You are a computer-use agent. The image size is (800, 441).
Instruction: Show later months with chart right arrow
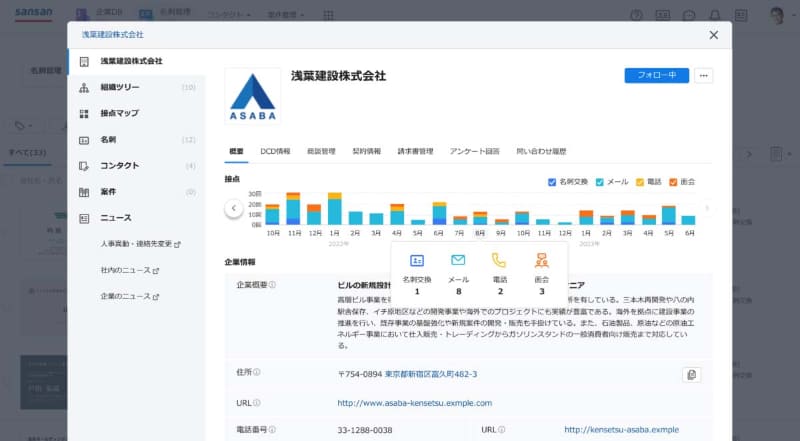click(707, 208)
